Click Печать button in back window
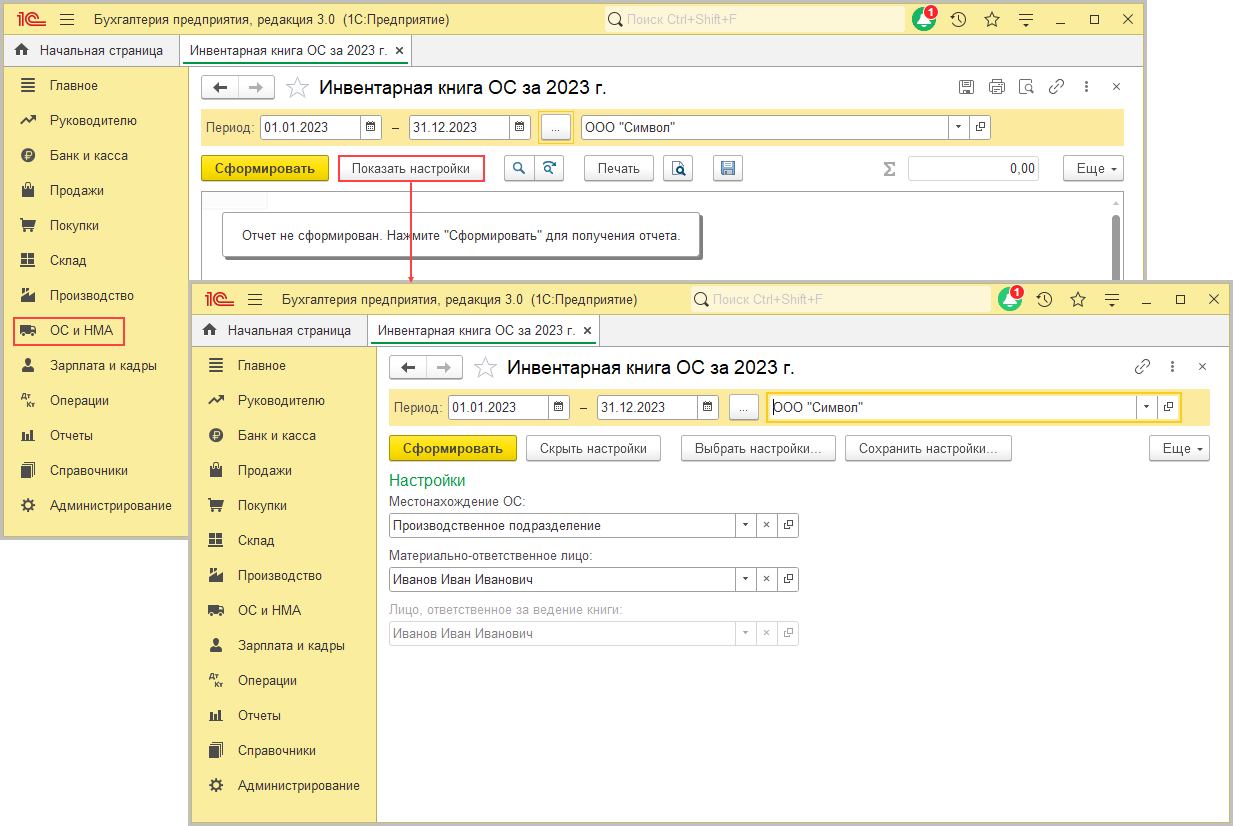 click(618, 168)
